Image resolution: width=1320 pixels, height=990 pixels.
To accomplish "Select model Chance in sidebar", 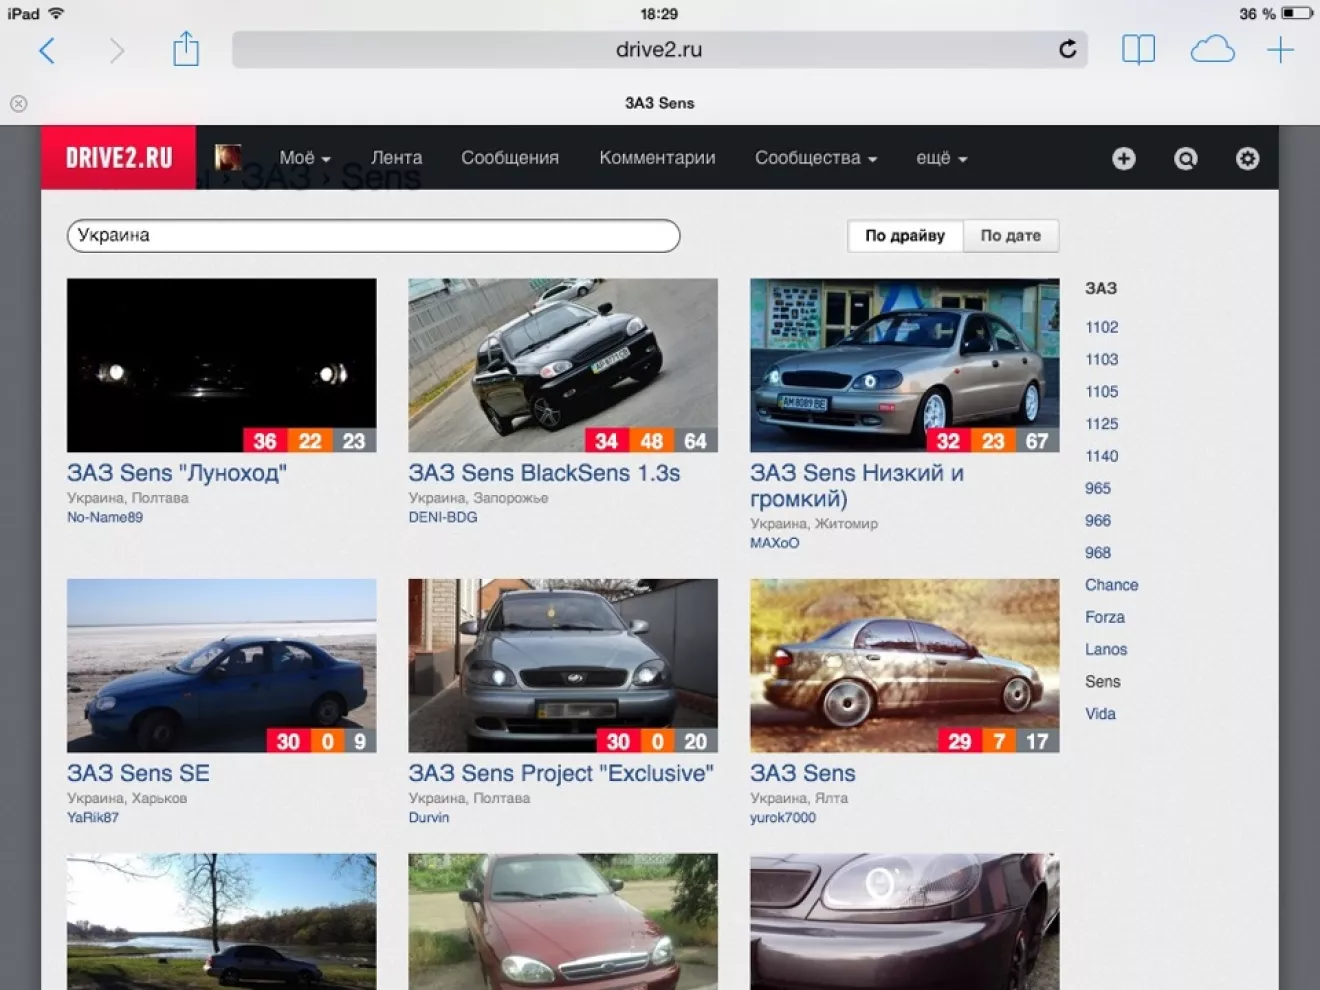I will 1112,585.
